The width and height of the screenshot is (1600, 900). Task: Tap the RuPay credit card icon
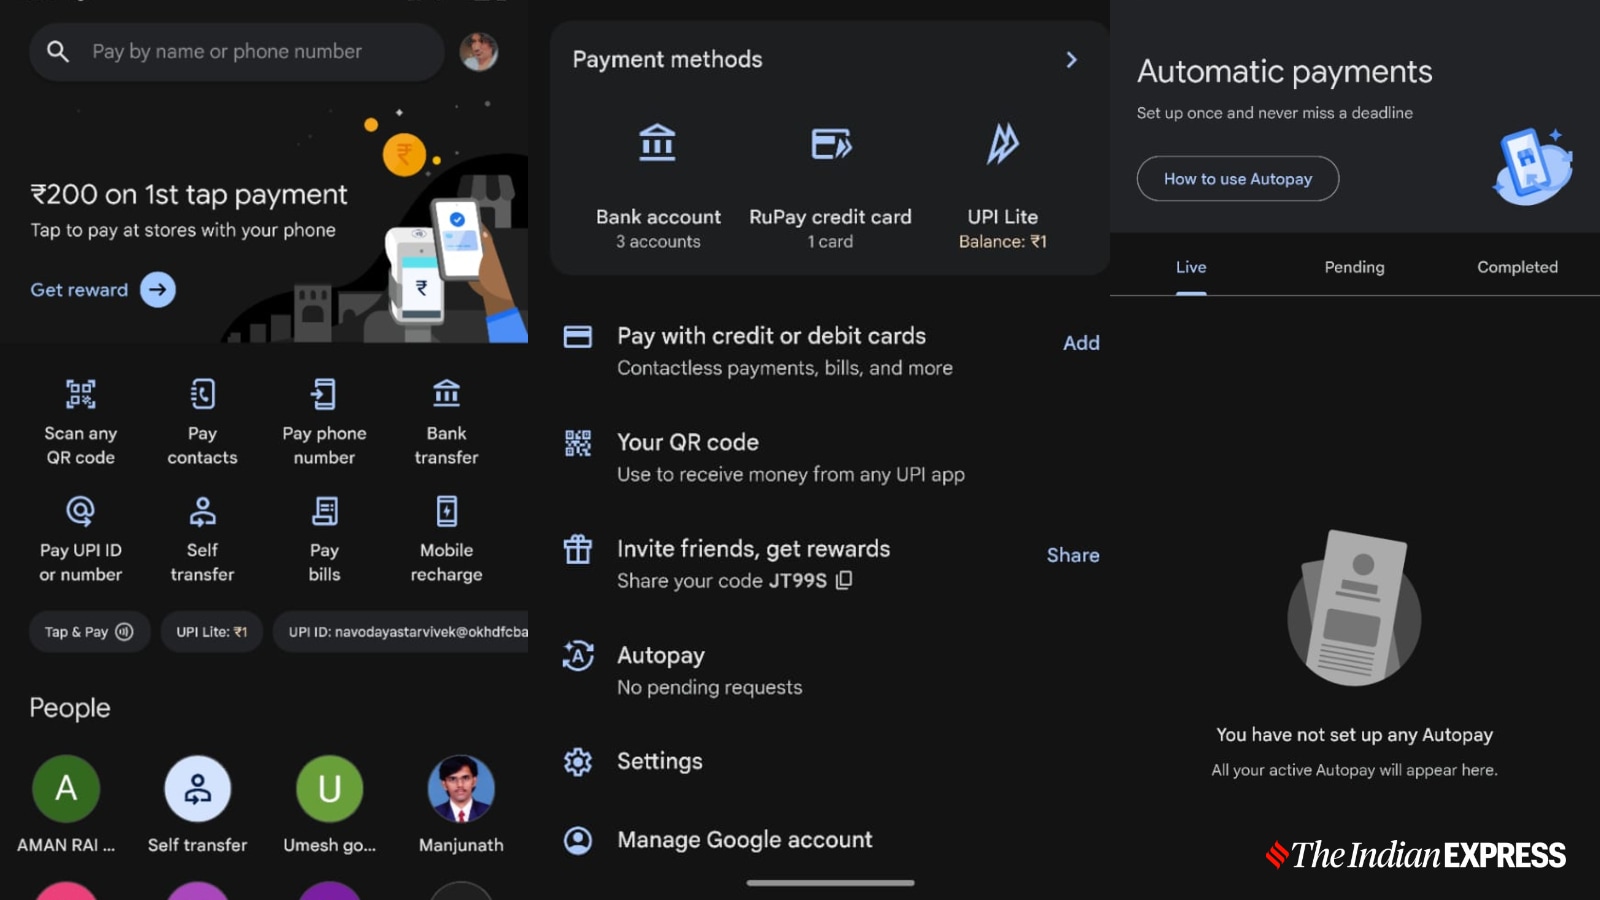click(830, 145)
